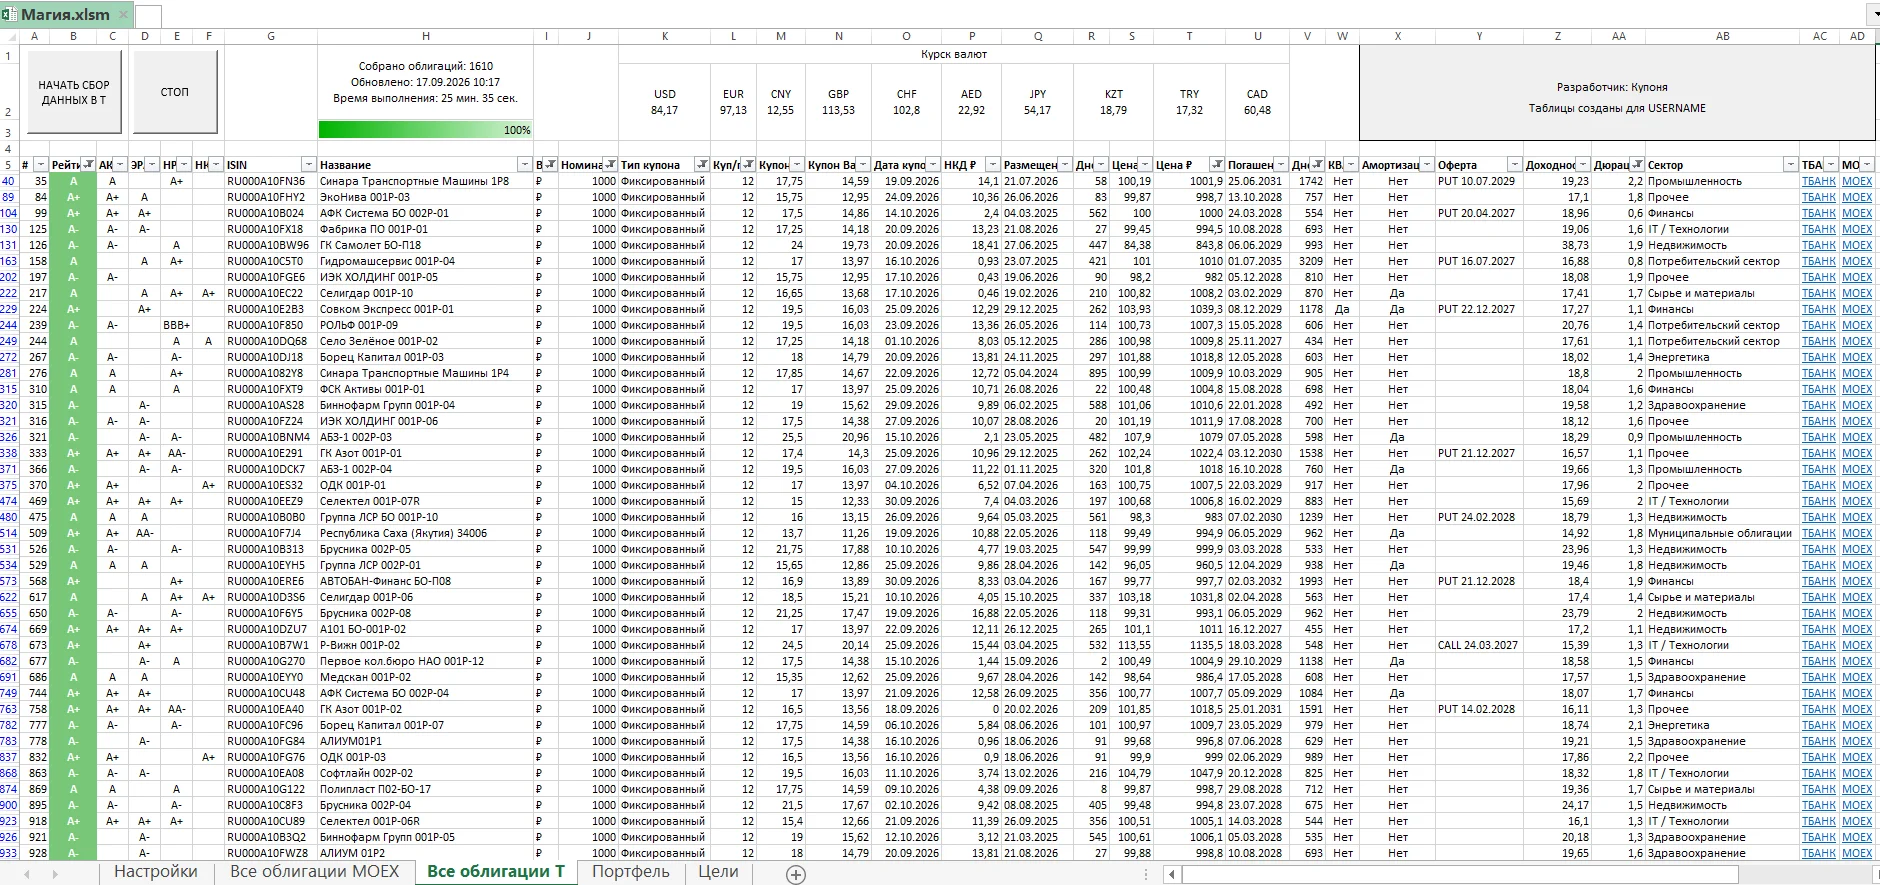Viewport: 1880px width, 885px height.
Task: Select column AB header
Action: tap(1722, 36)
